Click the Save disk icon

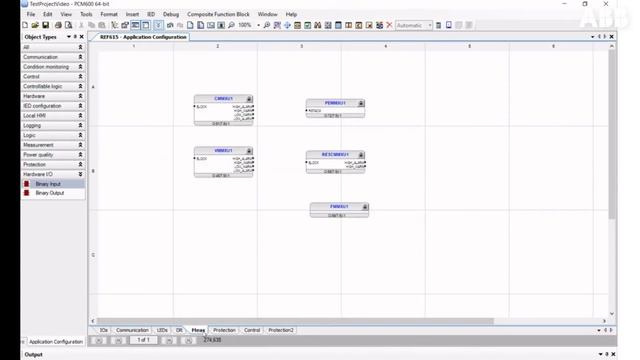click(45, 25)
